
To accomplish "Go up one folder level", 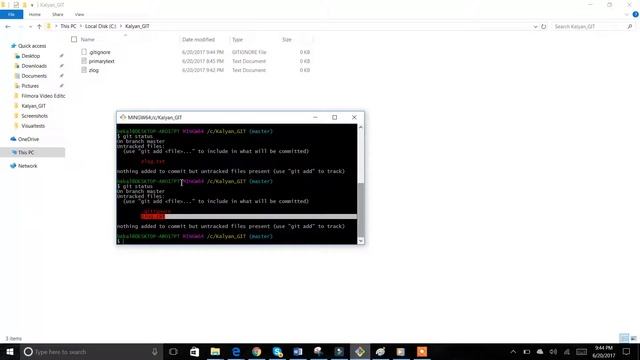I will 39,27.
